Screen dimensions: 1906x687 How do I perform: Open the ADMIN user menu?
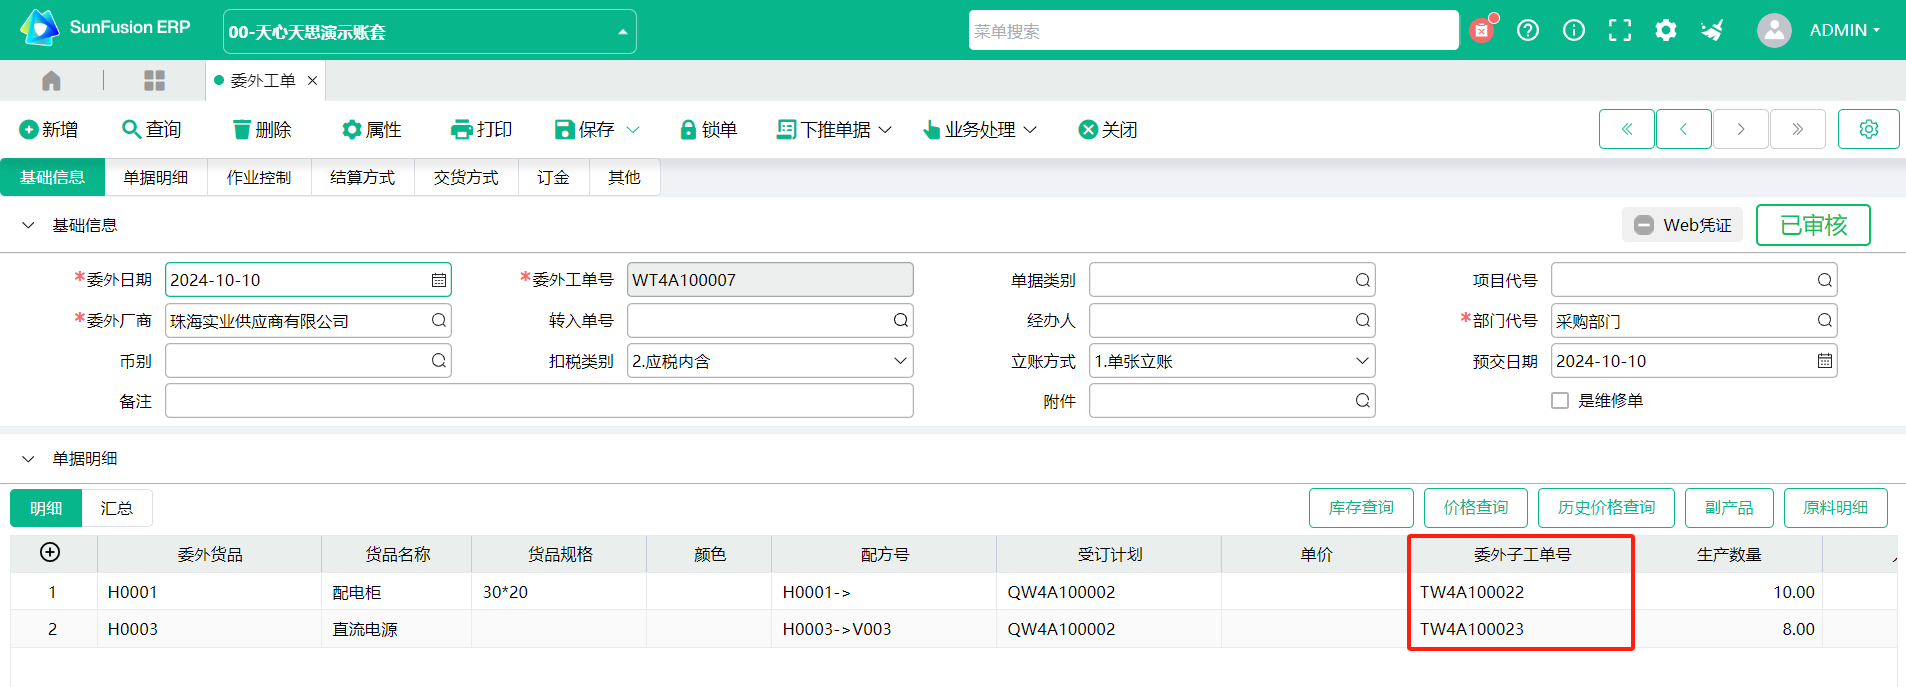click(x=1845, y=30)
